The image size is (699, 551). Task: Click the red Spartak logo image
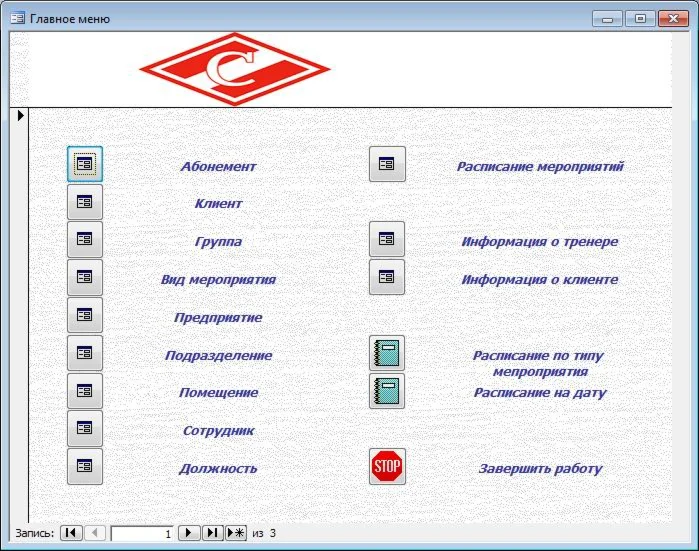(x=234, y=69)
